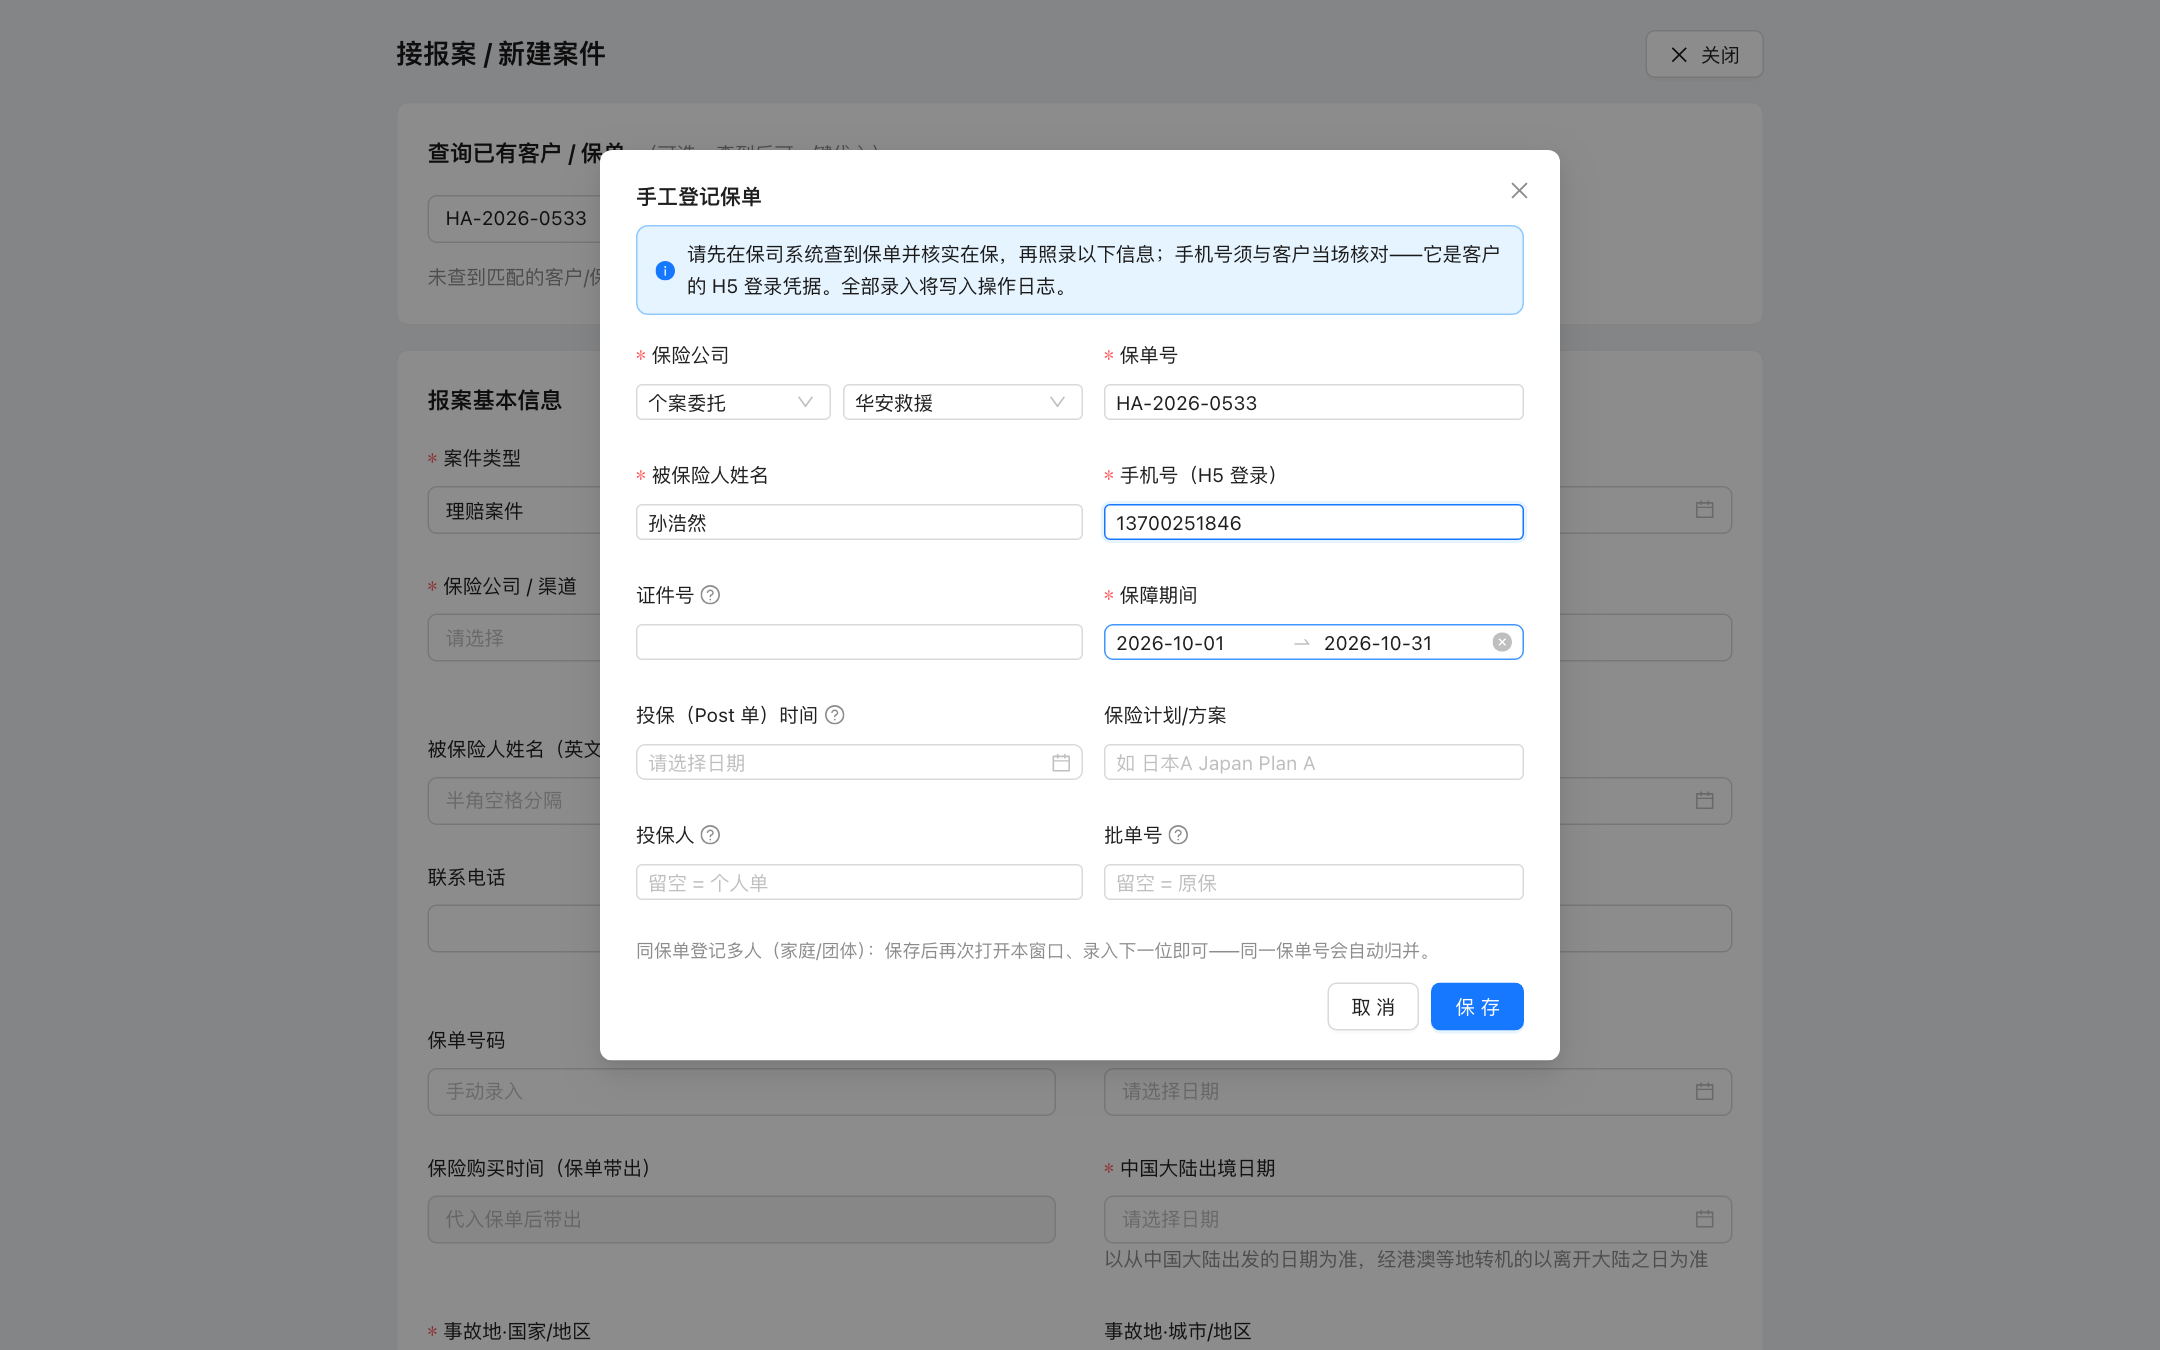Open the 保险公司 / 渠道 请选择 dropdown
This screenshot has width=2160, height=1350.
tap(515, 638)
